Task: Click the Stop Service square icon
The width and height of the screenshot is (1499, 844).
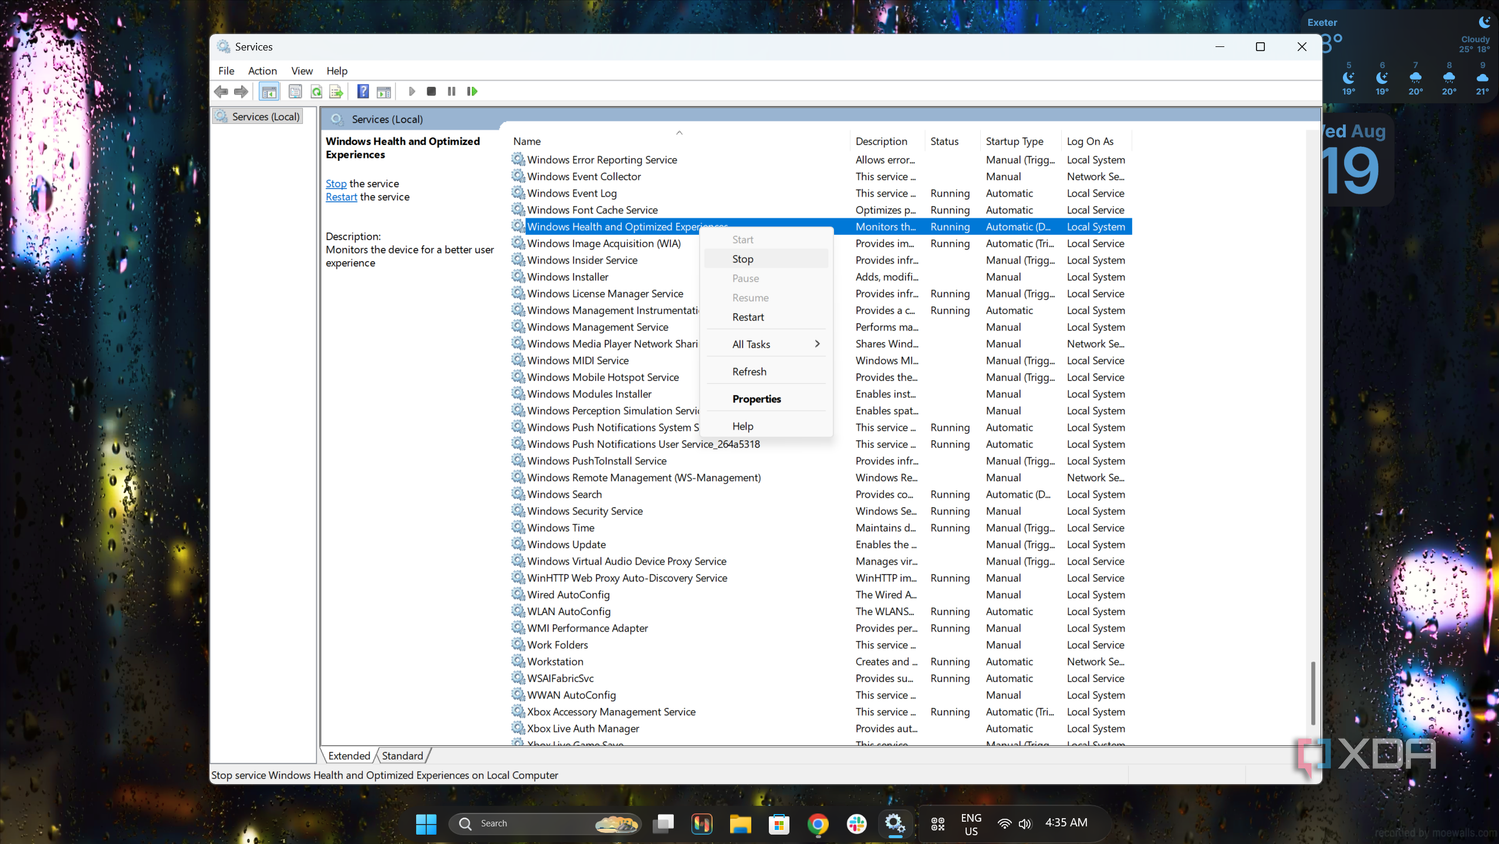Action: click(x=431, y=91)
